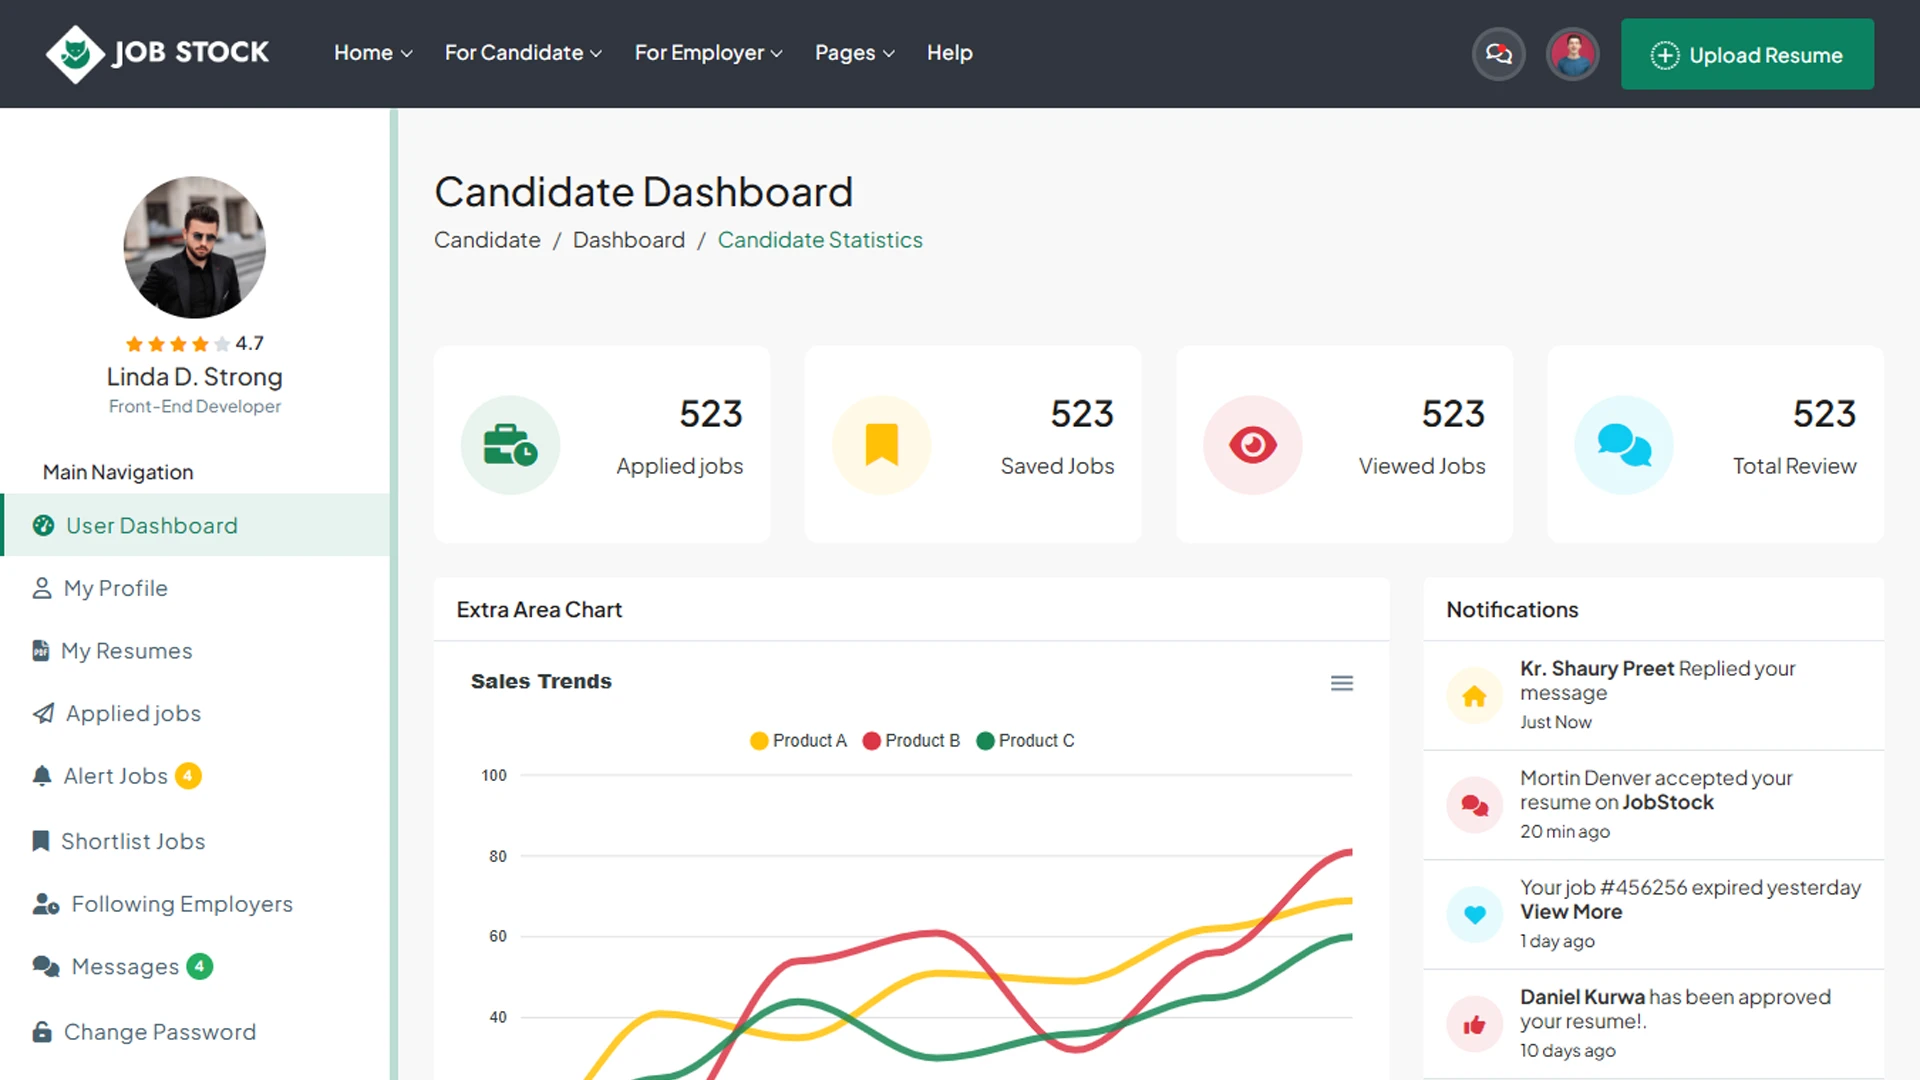Click Daniel Kurwa name in notifications
The height and width of the screenshot is (1080, 1920).
(1582, 997)
